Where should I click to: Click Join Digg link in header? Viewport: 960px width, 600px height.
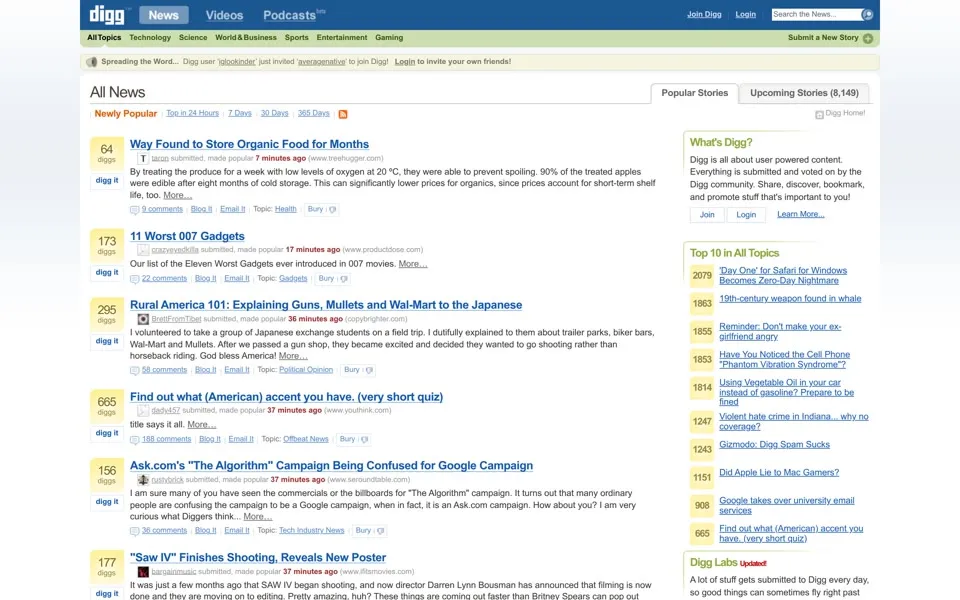click(704, 14)
